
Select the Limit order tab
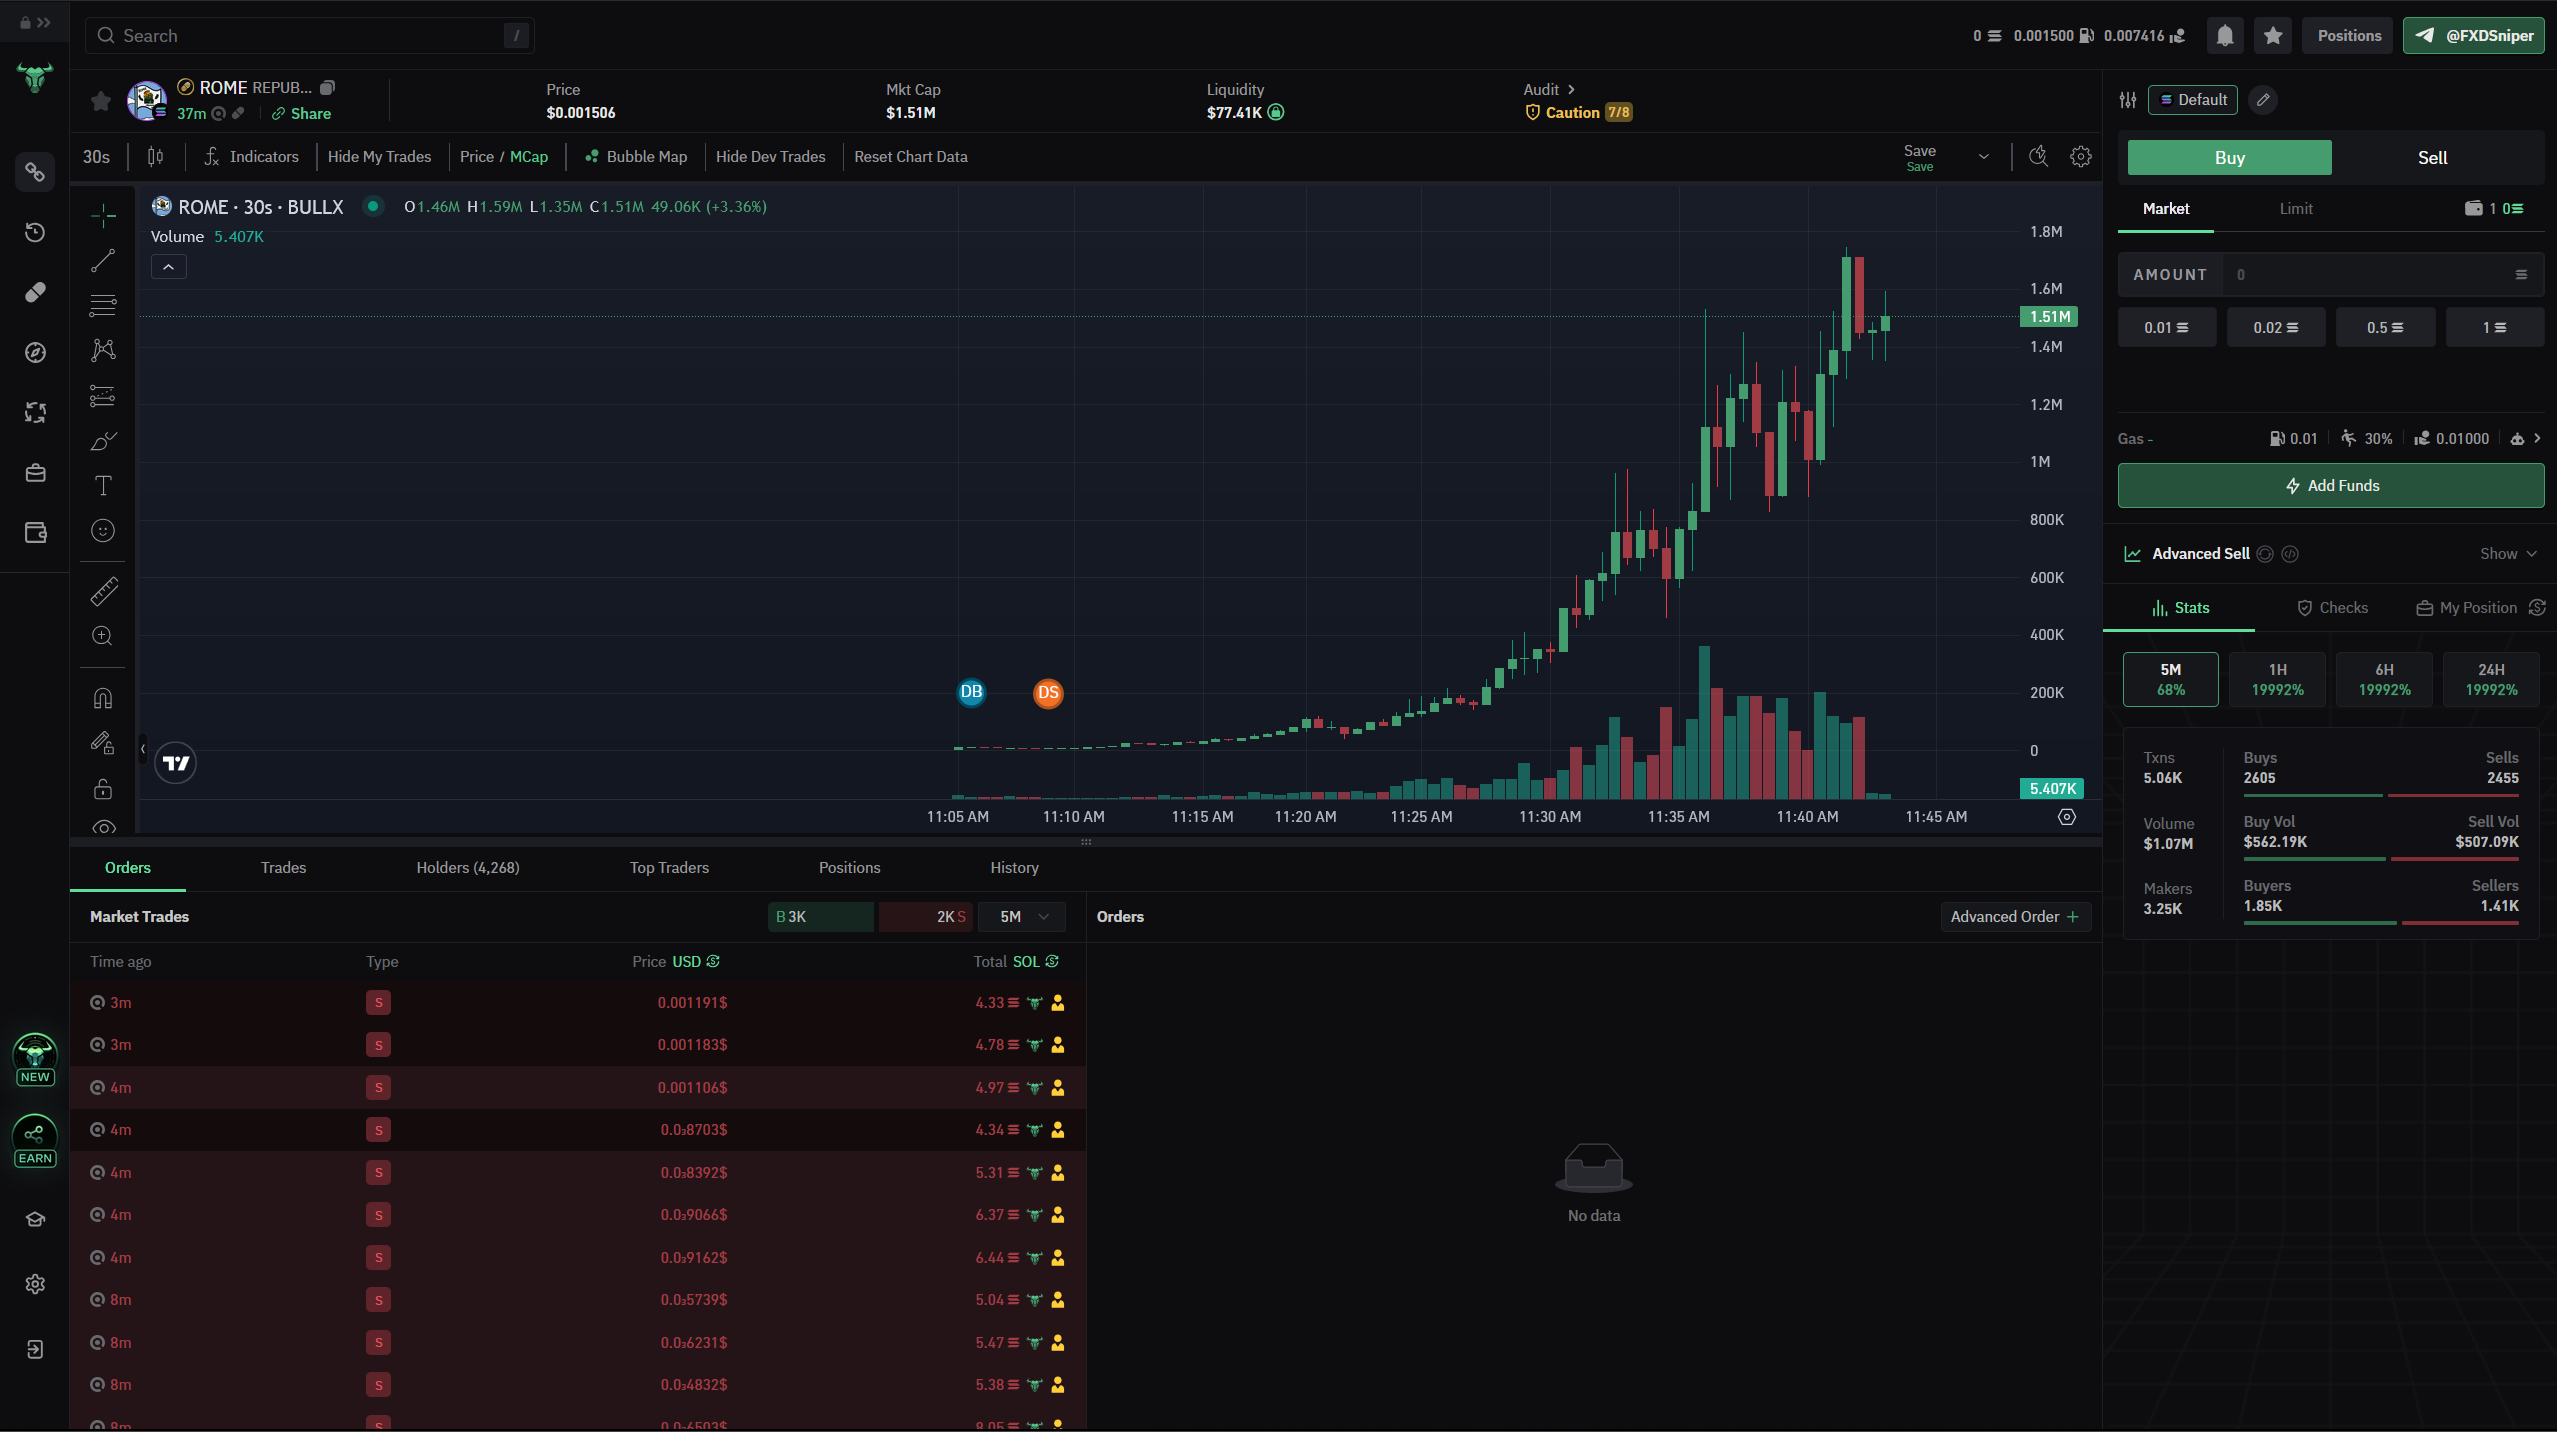point(2295,209)
